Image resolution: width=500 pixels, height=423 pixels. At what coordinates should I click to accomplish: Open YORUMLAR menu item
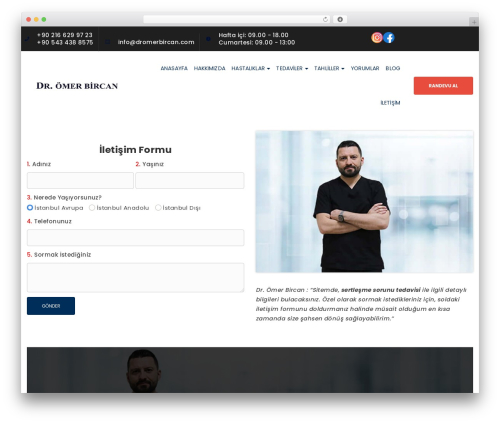(365, 68)
